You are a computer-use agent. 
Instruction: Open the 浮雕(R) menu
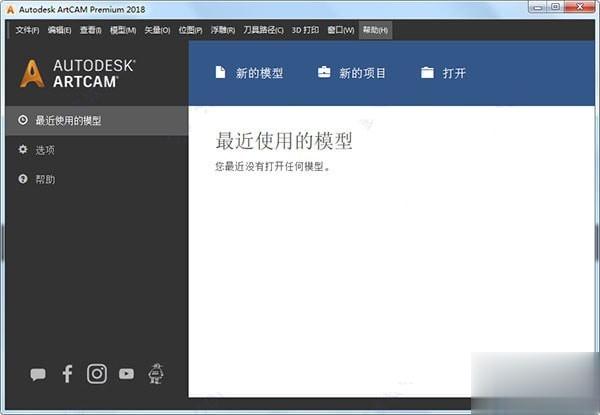[x=223, y=30]
